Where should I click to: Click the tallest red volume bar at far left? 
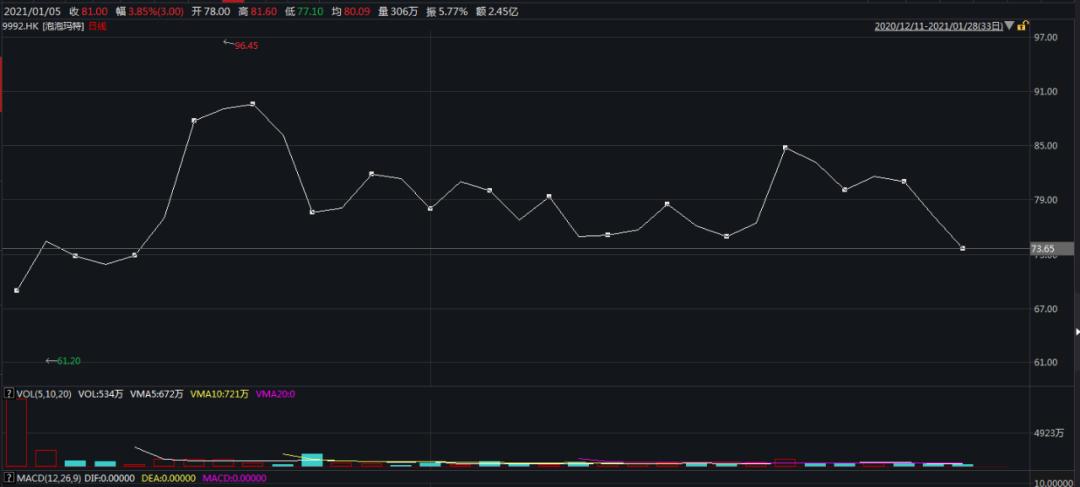point(17,433)
